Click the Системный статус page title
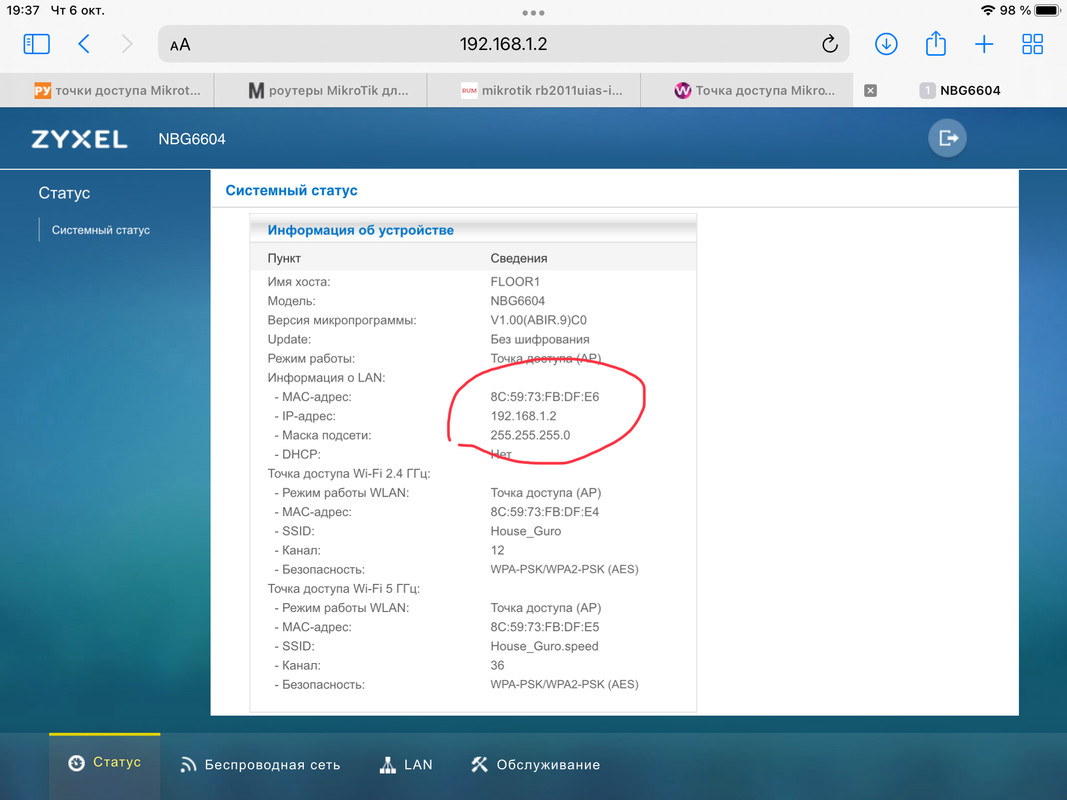Viewport: 1067px width, 800px height. coord(291,190)
